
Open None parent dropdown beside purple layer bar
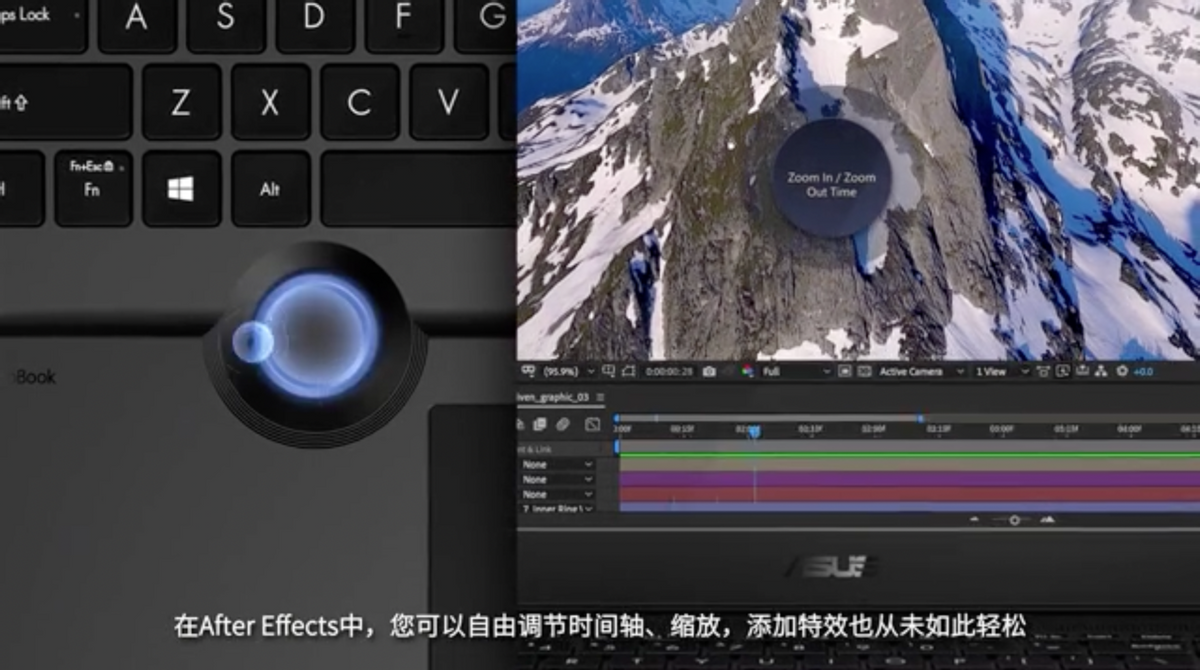557,480
